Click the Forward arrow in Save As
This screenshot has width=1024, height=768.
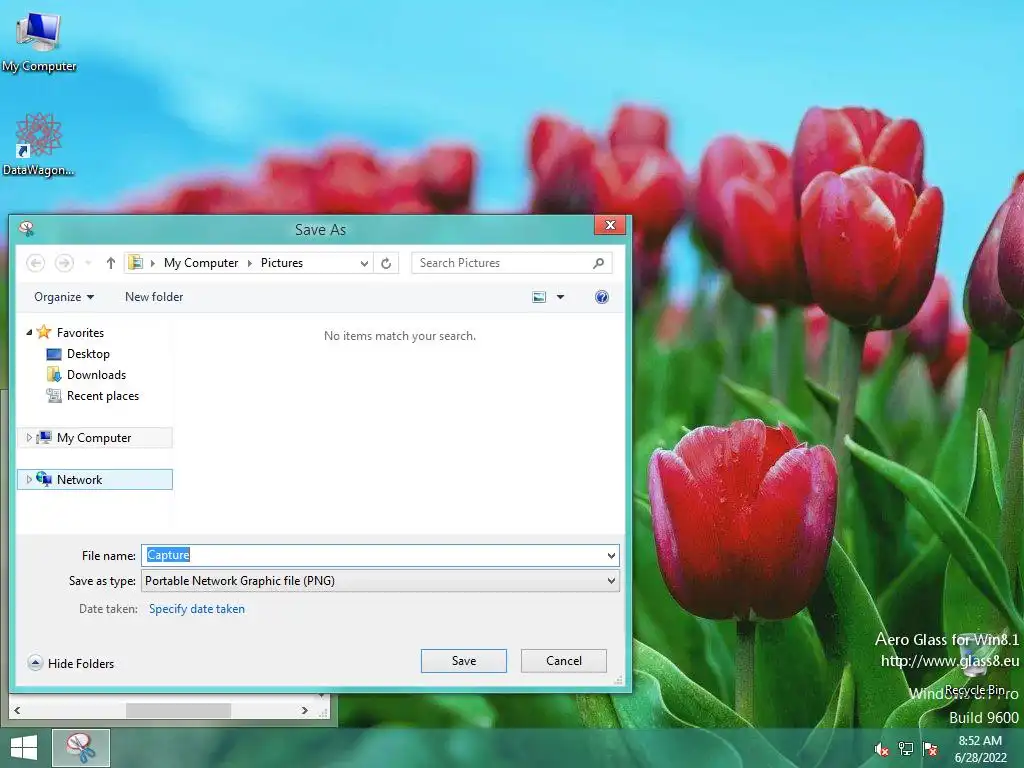tap(64, 263)
